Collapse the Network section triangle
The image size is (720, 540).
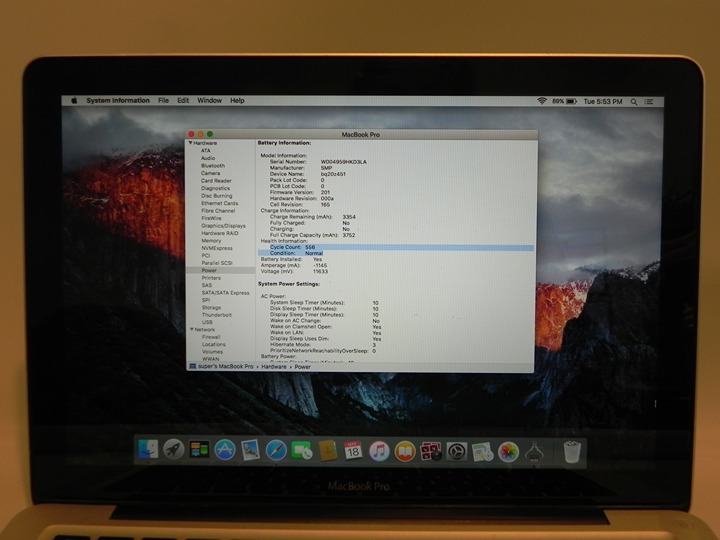191,329
